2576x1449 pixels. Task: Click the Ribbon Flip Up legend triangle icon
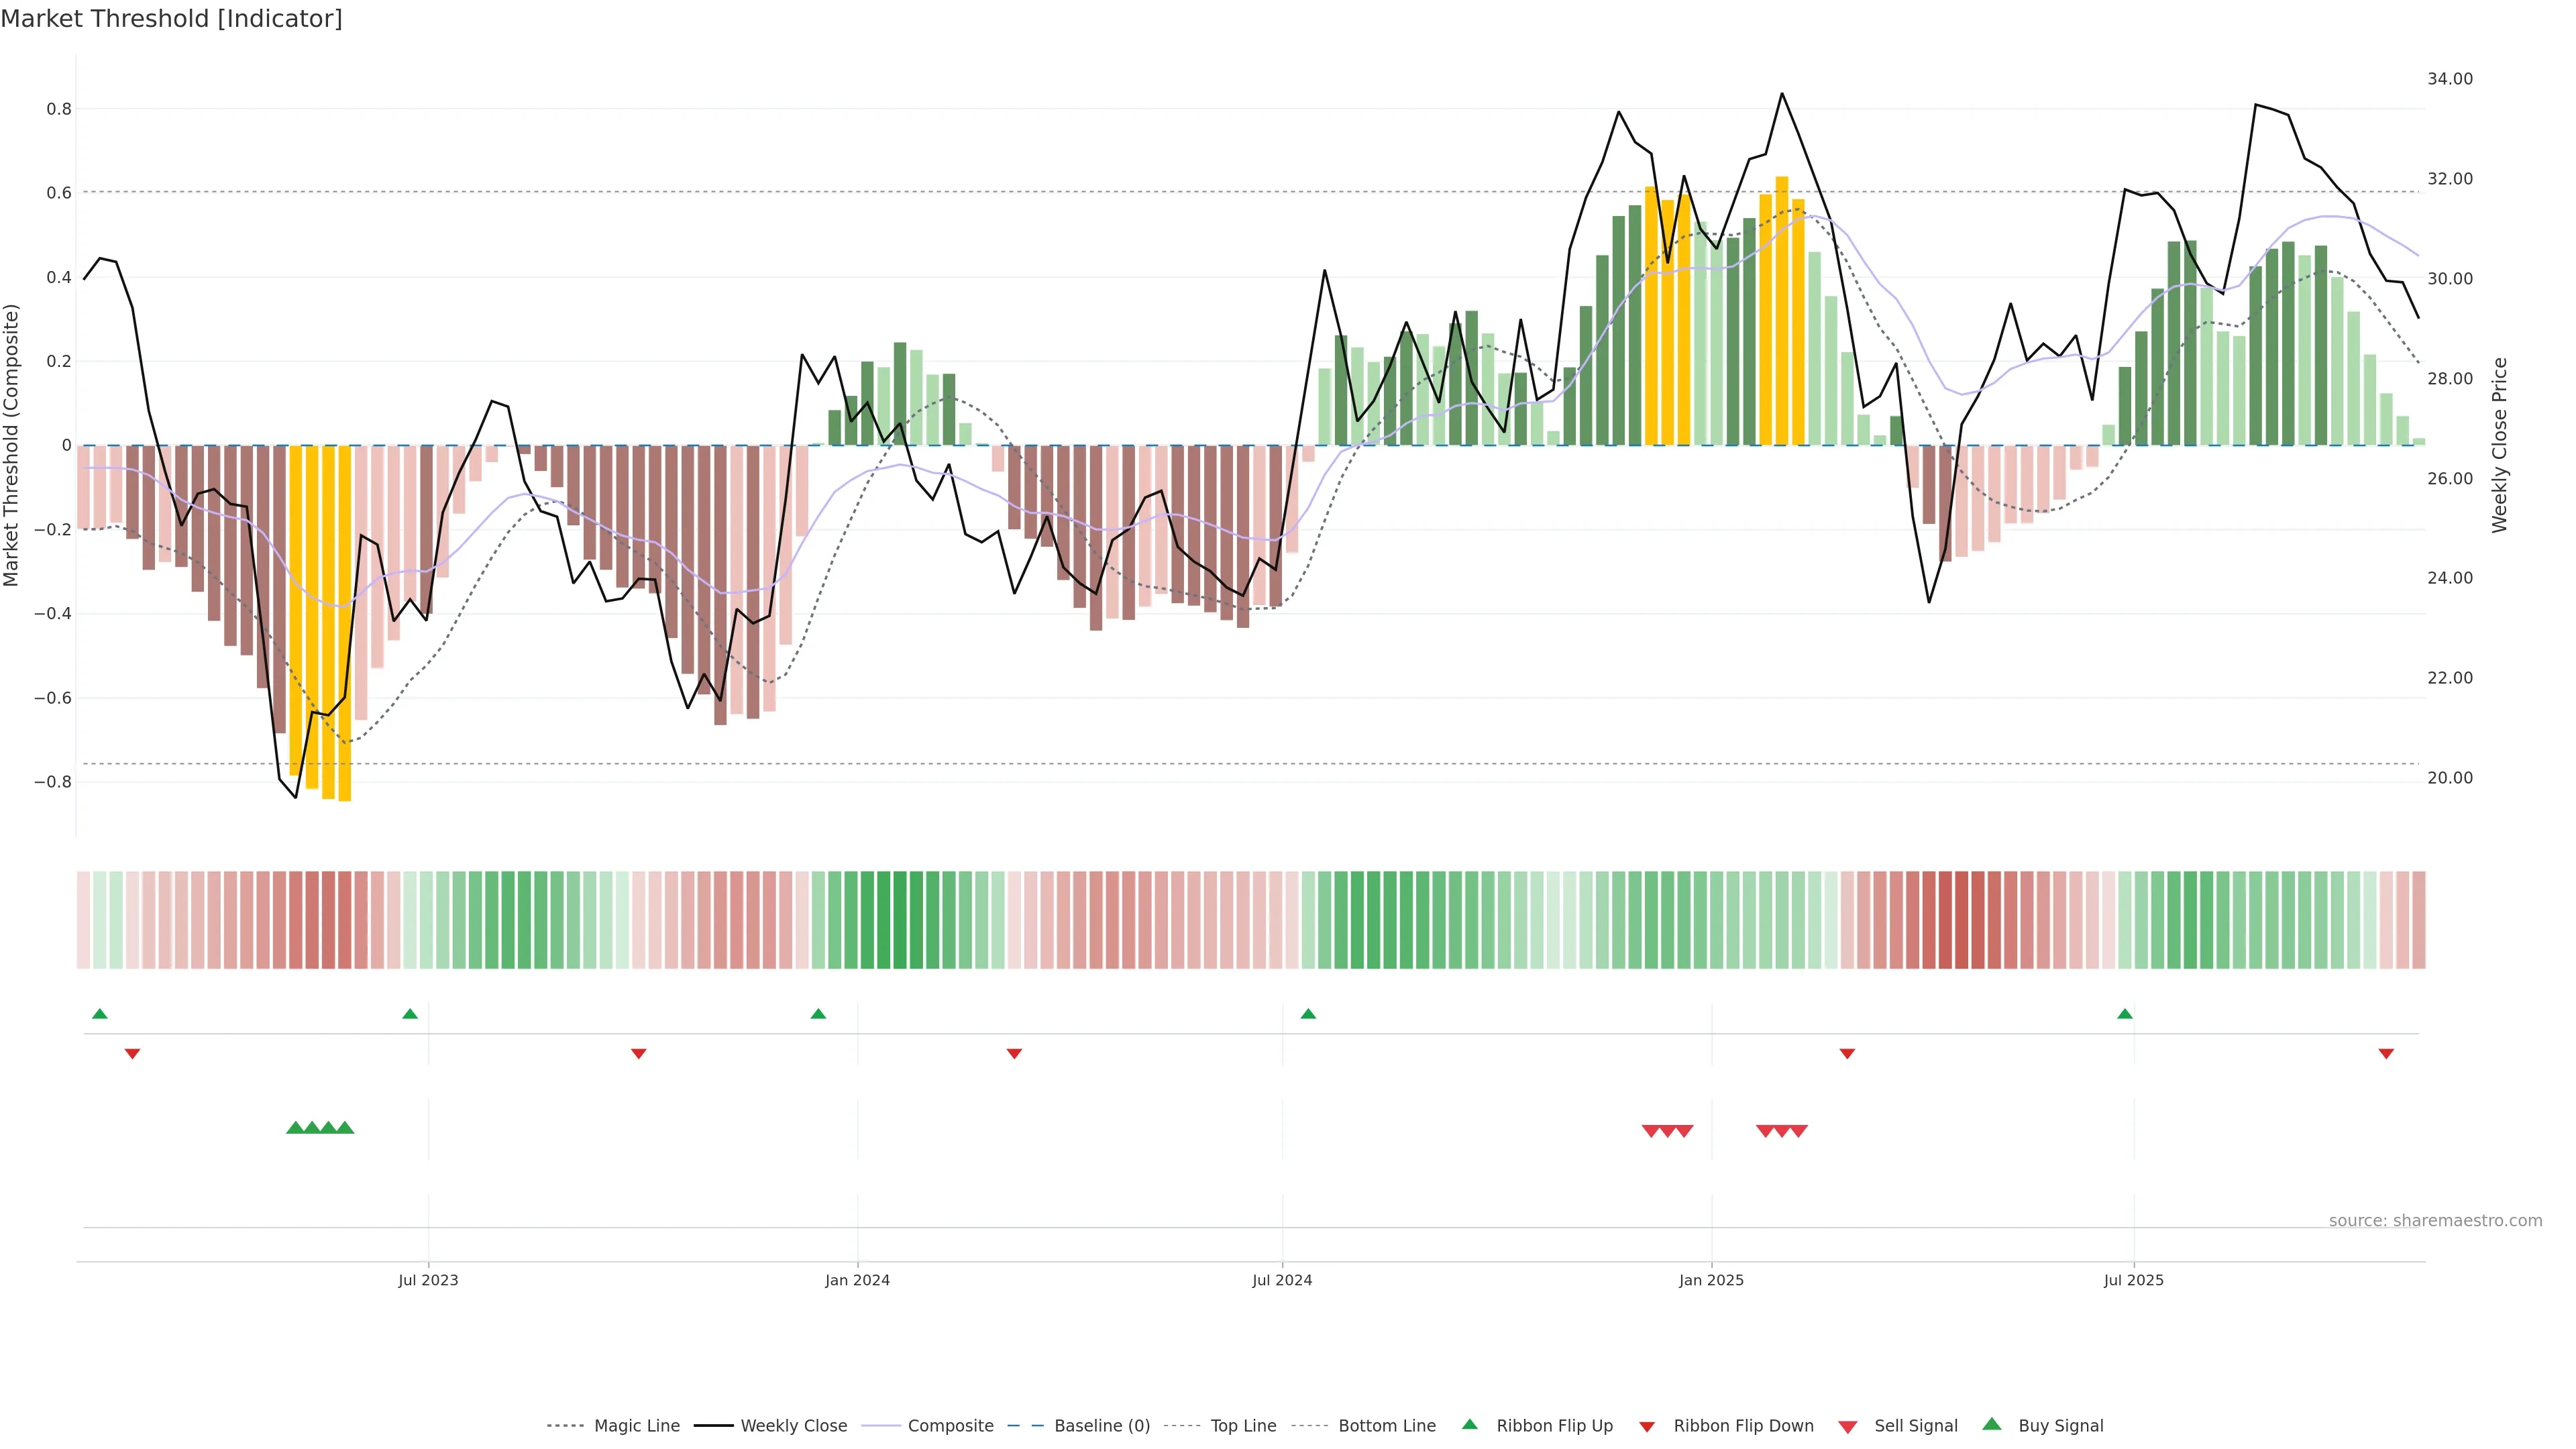[1469, 1424]
